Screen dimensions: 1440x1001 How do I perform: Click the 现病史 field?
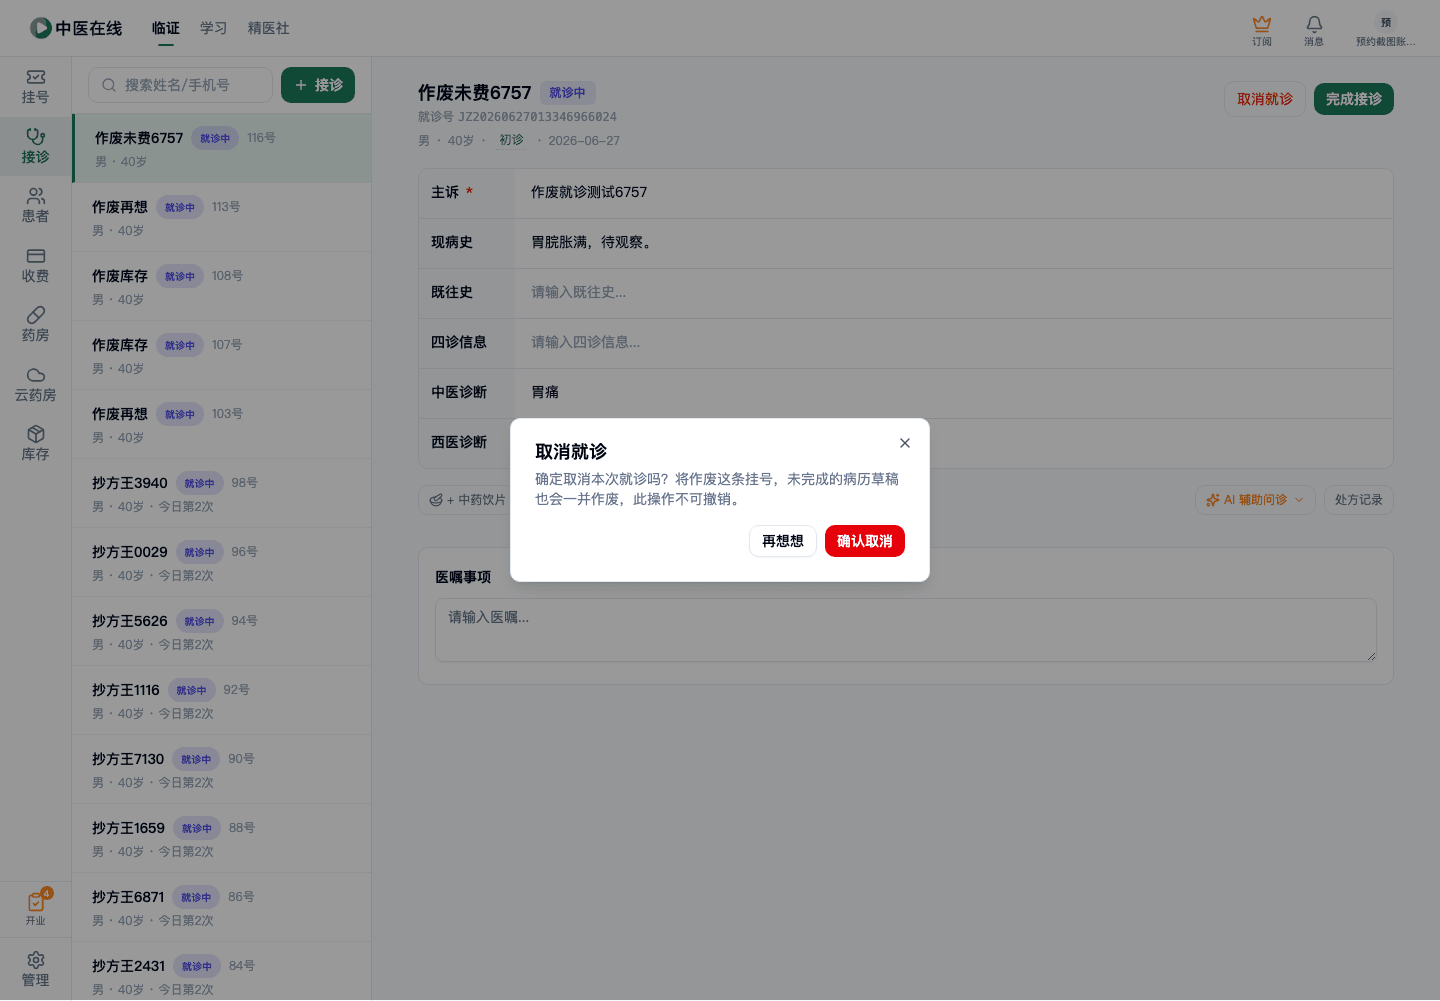[x=954, y=243]
